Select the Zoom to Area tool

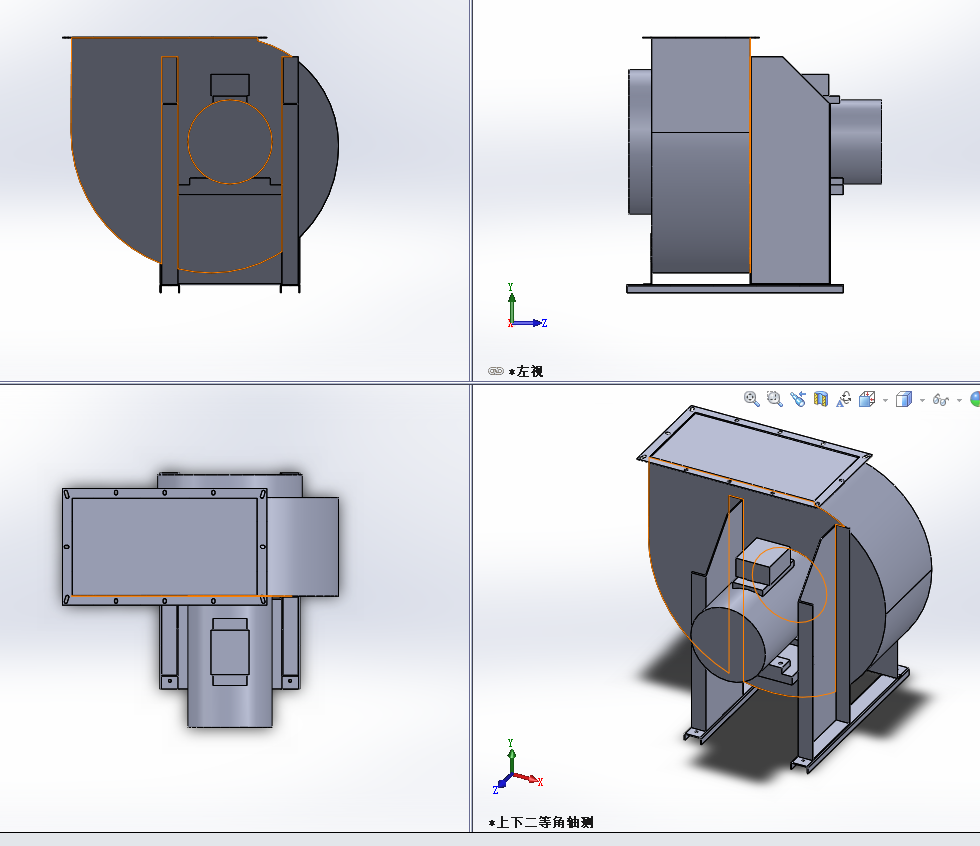[x=774, y=399]
